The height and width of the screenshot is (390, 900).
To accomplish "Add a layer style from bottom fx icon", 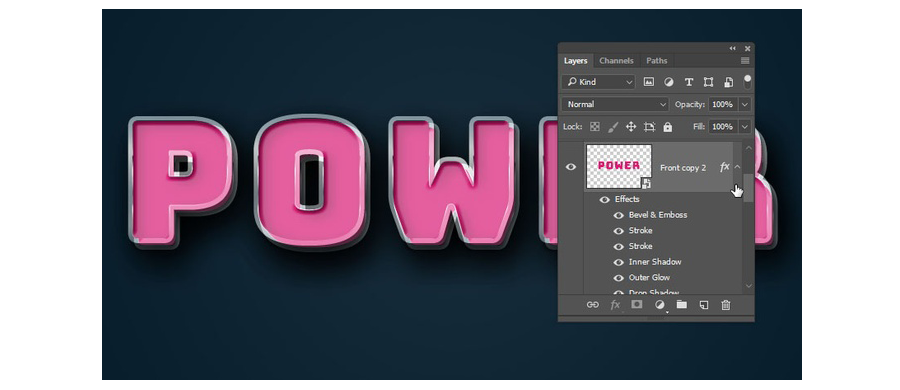I will [615, 305].
